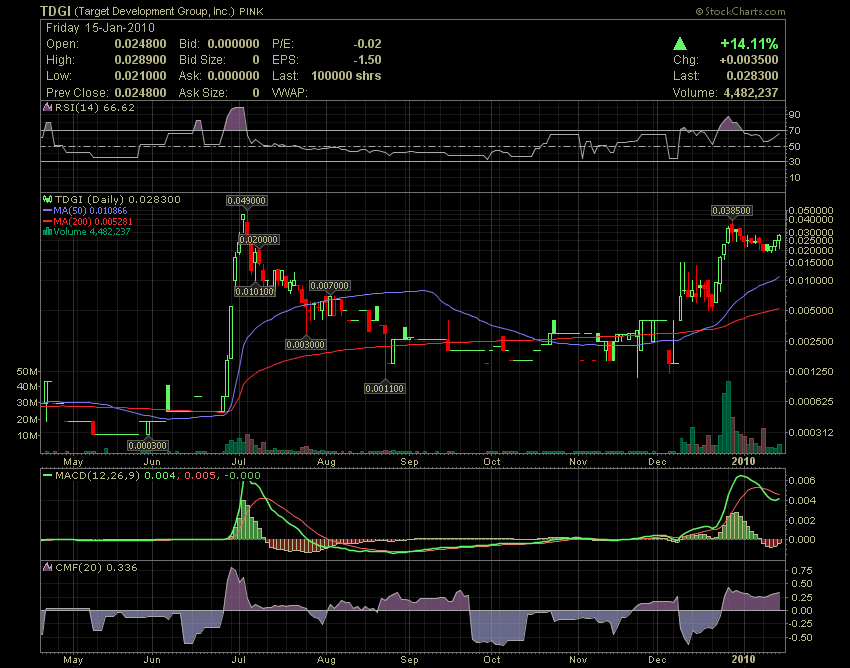Click the 2010 label on price chart axis

pos(743,461)
